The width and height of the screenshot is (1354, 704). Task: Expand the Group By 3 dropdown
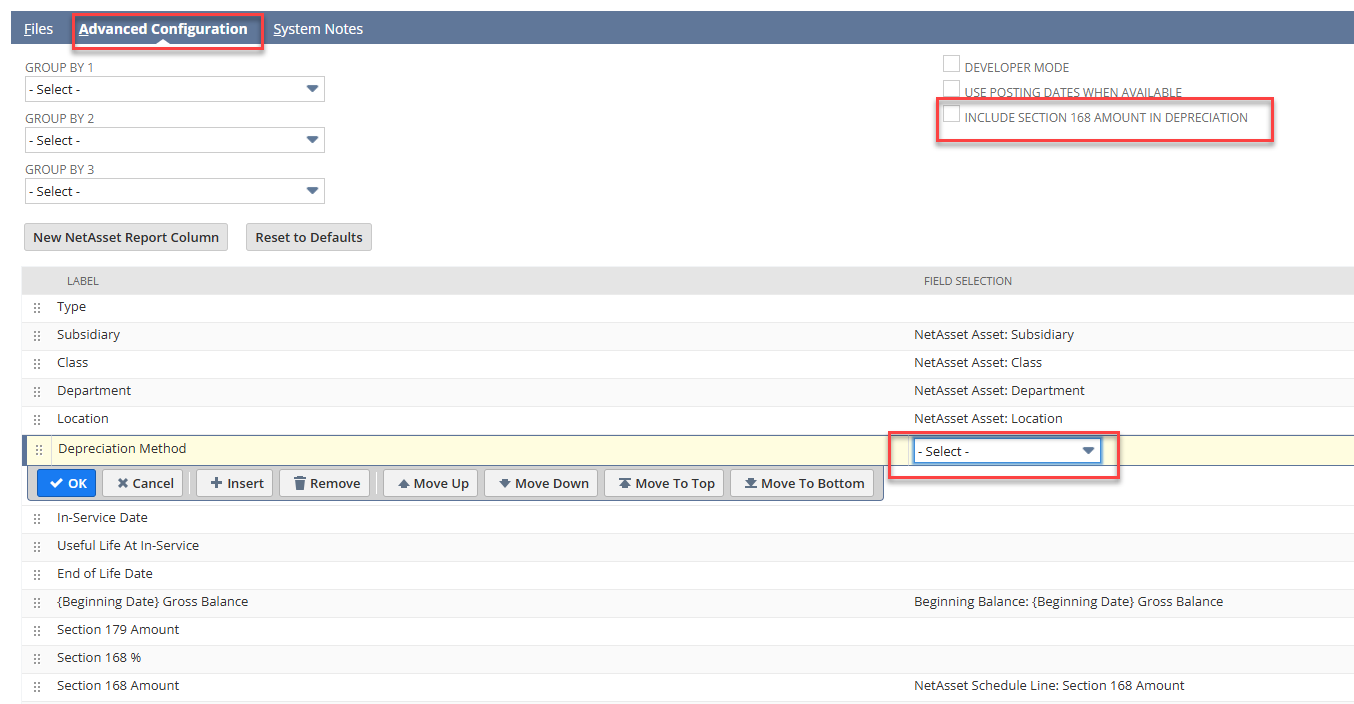(x=174, y=191)
